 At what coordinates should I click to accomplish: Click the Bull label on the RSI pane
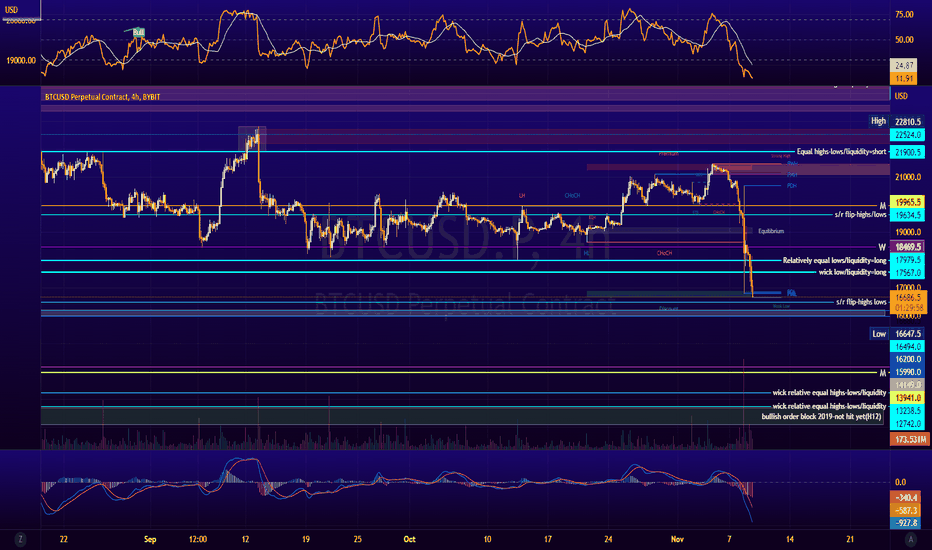pyautogui.click(x=138, y=32)
